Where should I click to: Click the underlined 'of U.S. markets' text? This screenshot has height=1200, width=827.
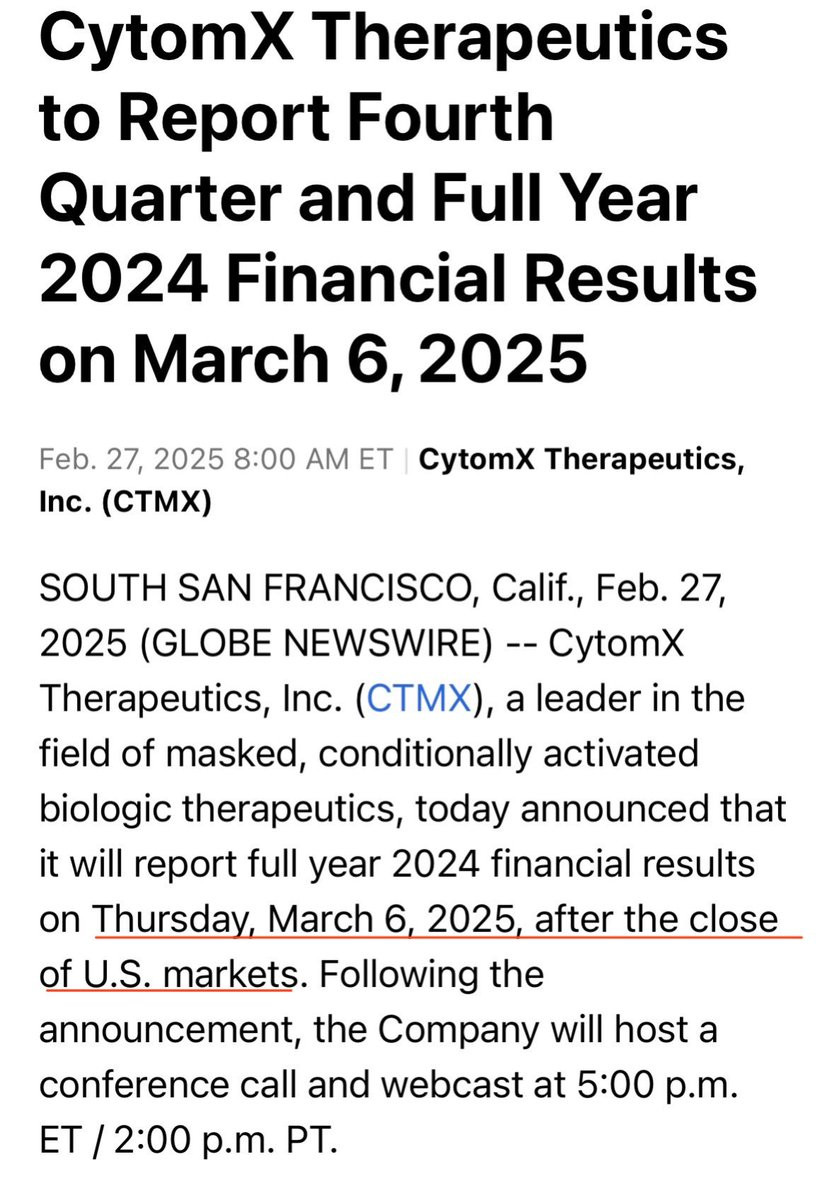(167, 973)
